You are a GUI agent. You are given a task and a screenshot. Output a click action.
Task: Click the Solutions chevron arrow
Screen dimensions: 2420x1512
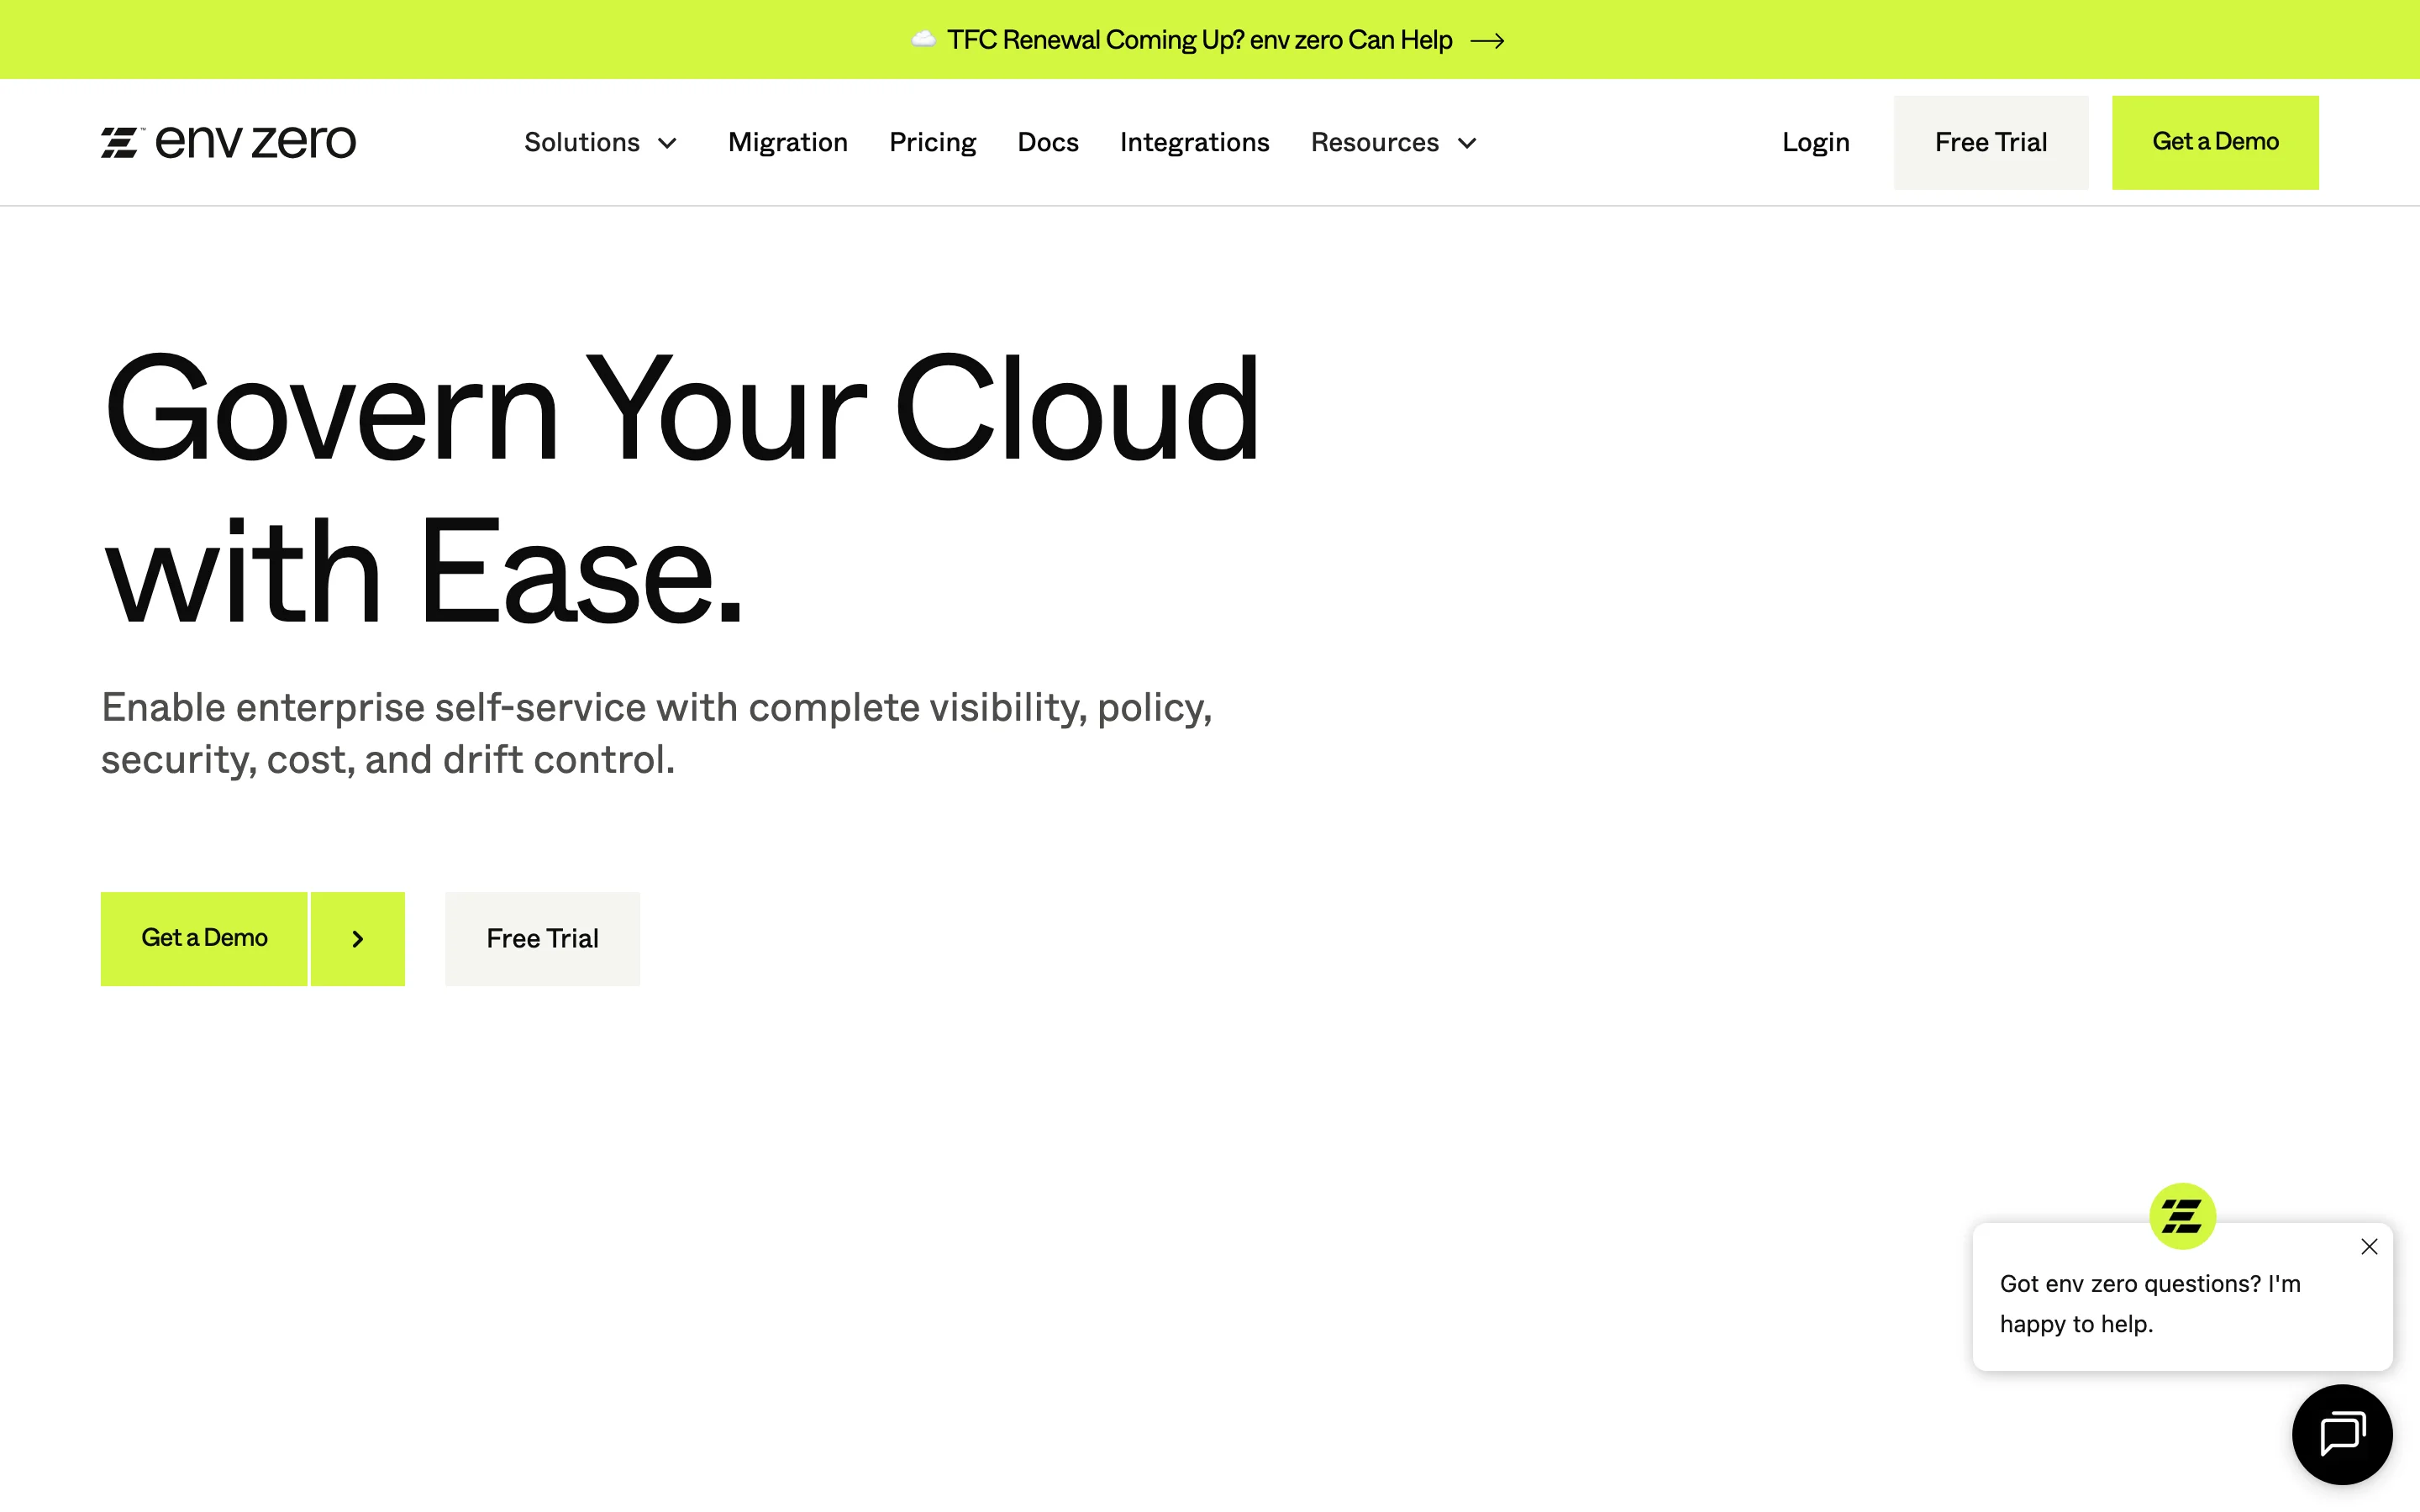pos(667,144)
